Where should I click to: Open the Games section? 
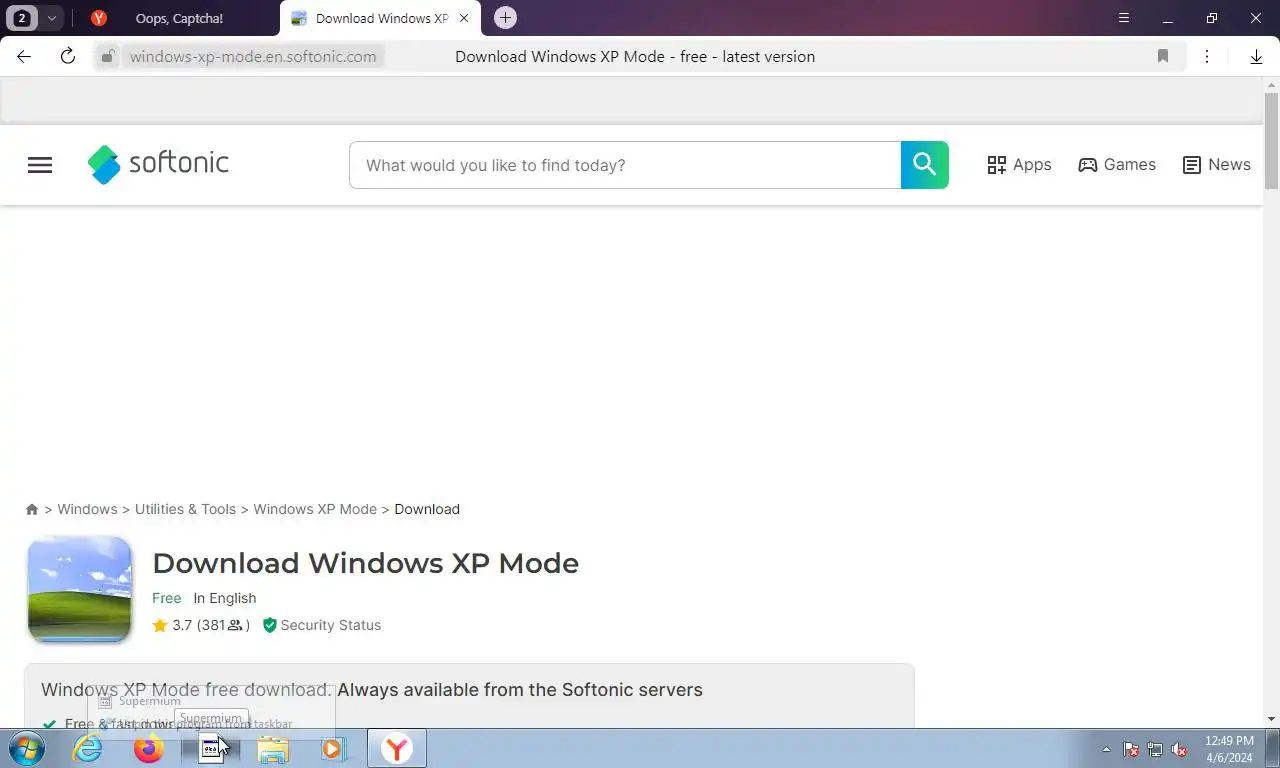(x=1117, y=165)
